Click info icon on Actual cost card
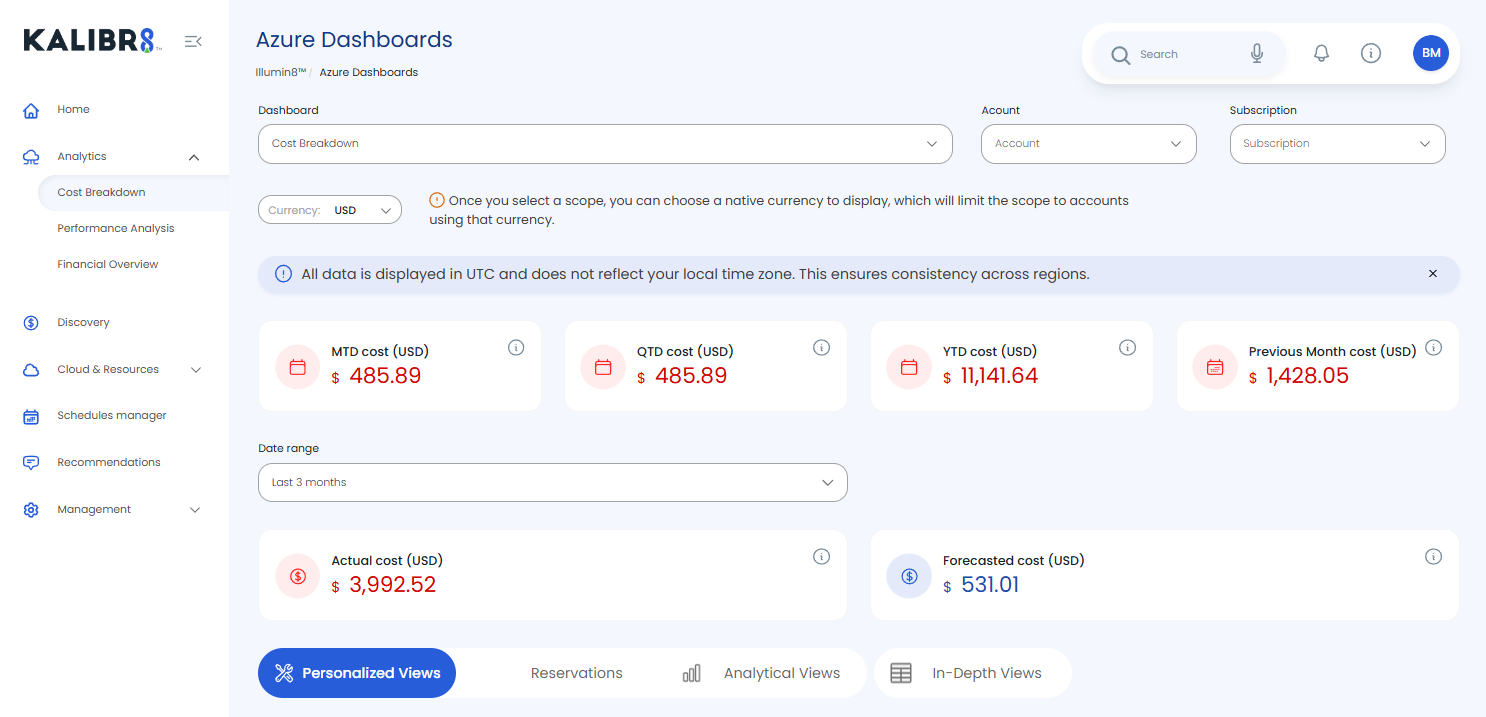 [x=822, y=557]
